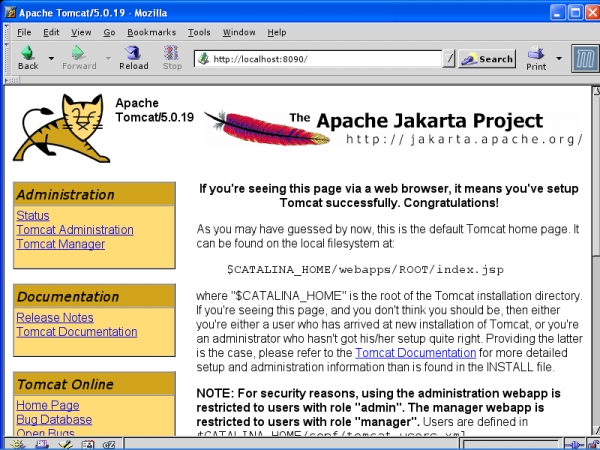The image size is (600, 450).
Task: Expand the collapsed personal toolbar grippy
Action: (11, 80)
